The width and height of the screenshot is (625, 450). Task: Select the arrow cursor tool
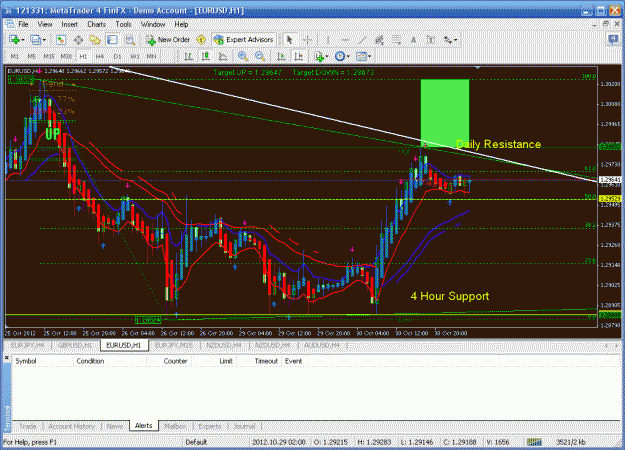290,39
